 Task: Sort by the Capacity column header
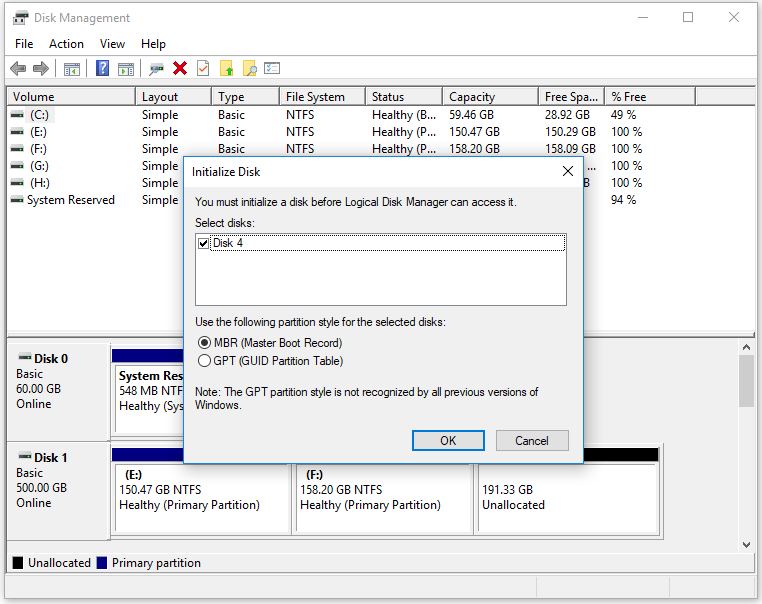pos(490,97)
